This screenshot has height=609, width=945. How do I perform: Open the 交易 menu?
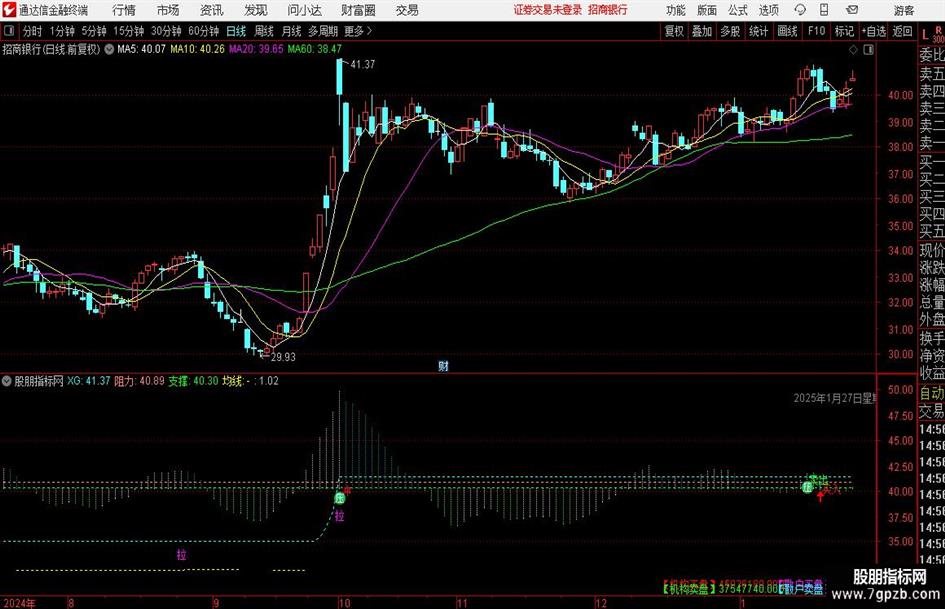pyautogui.click(x=407, y=10)
